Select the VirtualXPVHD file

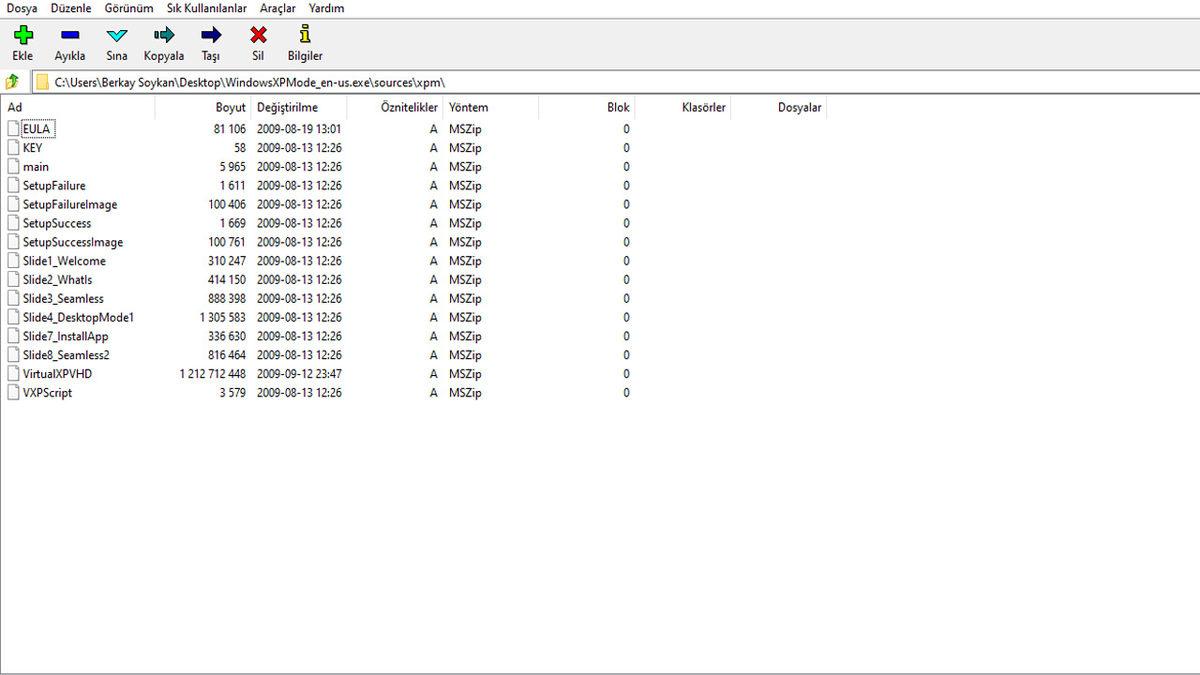click(x=57, y=374)
